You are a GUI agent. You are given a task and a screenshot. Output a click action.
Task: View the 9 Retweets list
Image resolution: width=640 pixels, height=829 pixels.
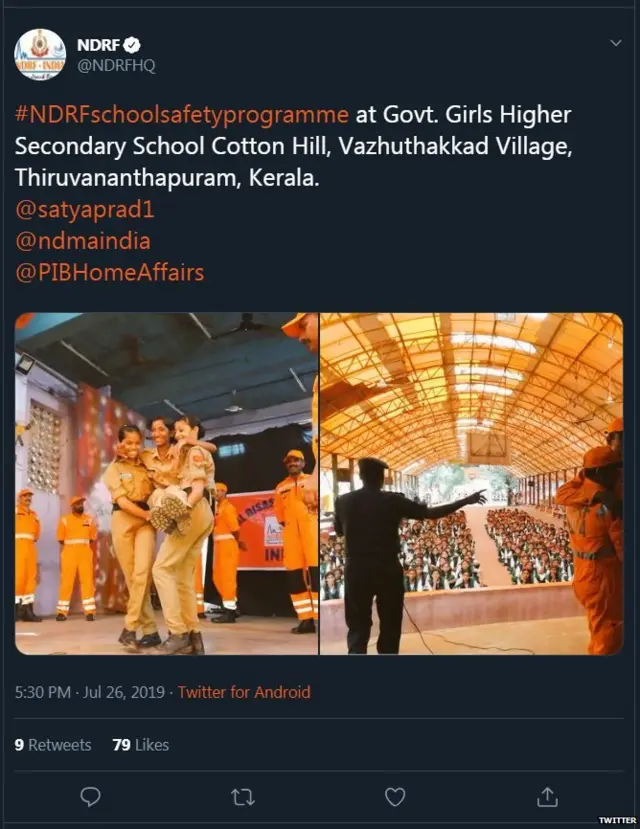coord(53,745)
